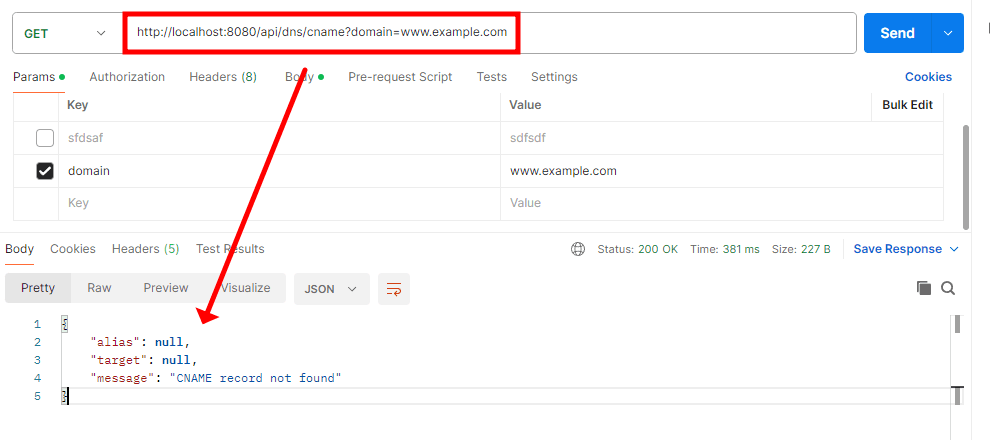Switch to the Authorization tab
This screenshot has width=990, height=440.
coord(127,77)
